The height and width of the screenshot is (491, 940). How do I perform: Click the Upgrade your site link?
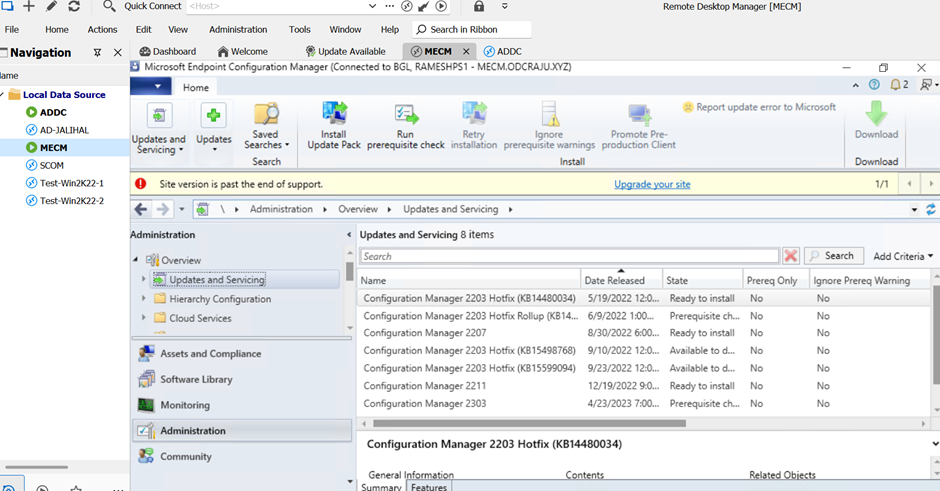[x=652, y=184]
